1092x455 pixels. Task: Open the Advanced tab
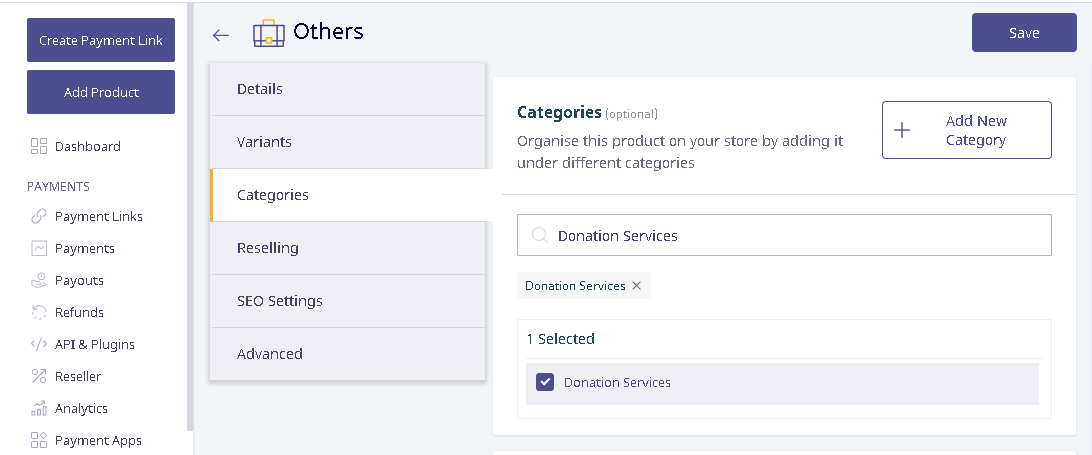pos(348,354)
